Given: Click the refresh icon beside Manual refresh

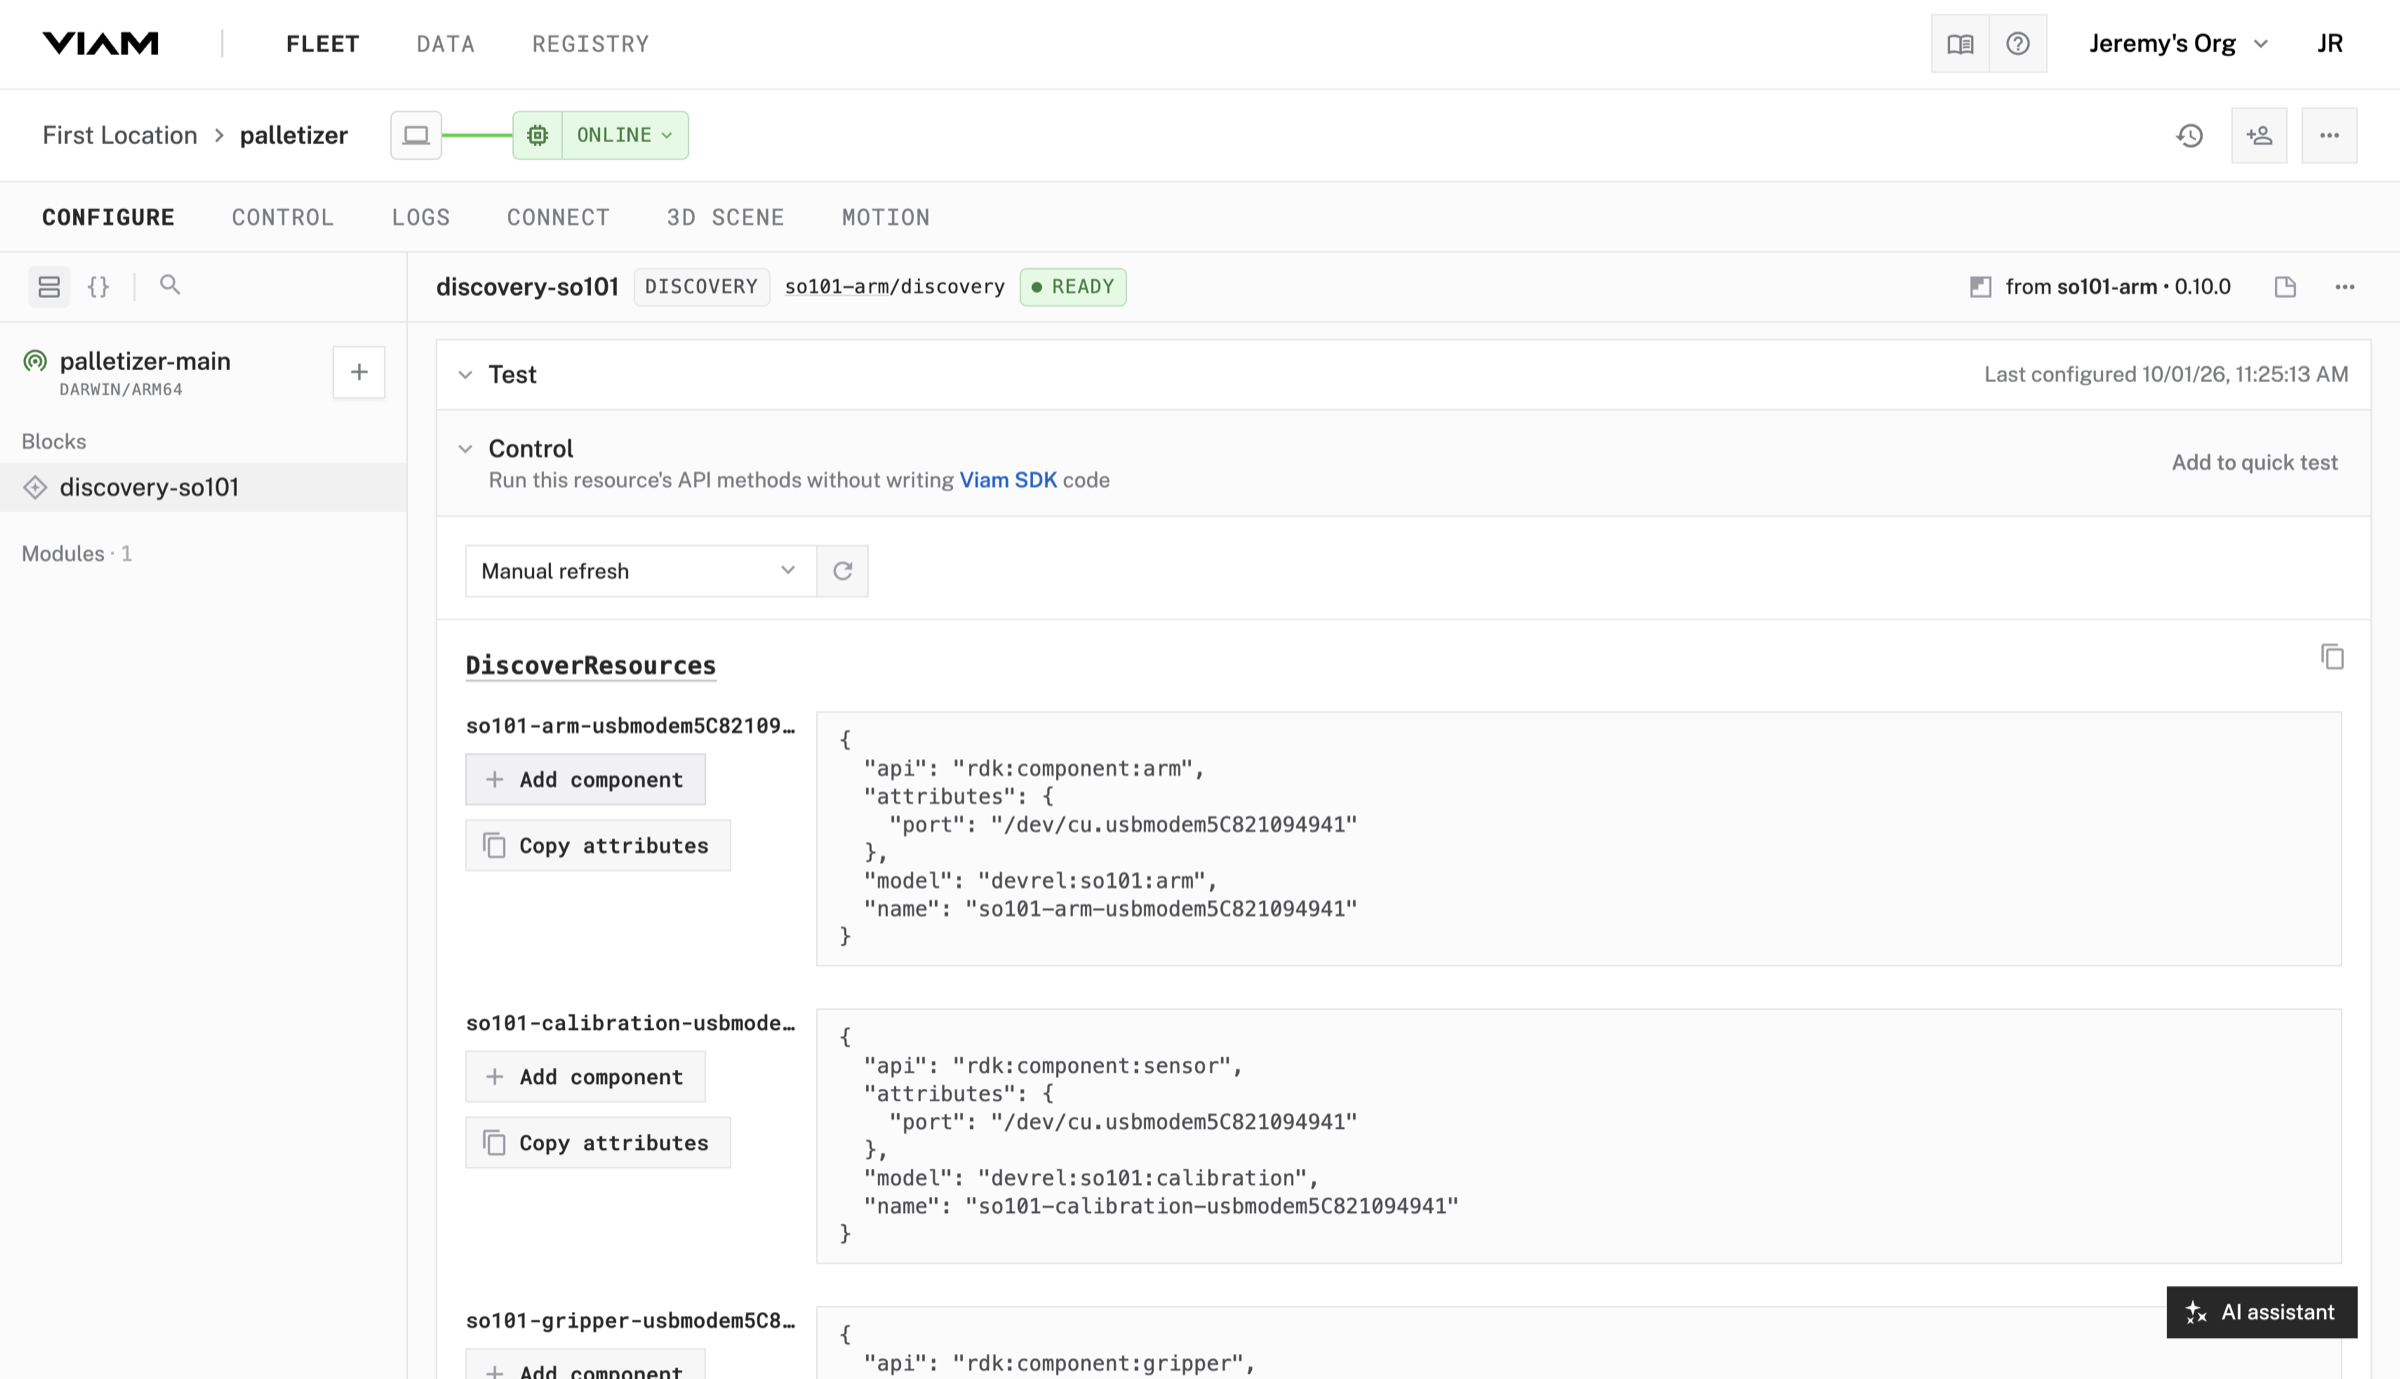Looking at the screenshot, I should 842,571.
